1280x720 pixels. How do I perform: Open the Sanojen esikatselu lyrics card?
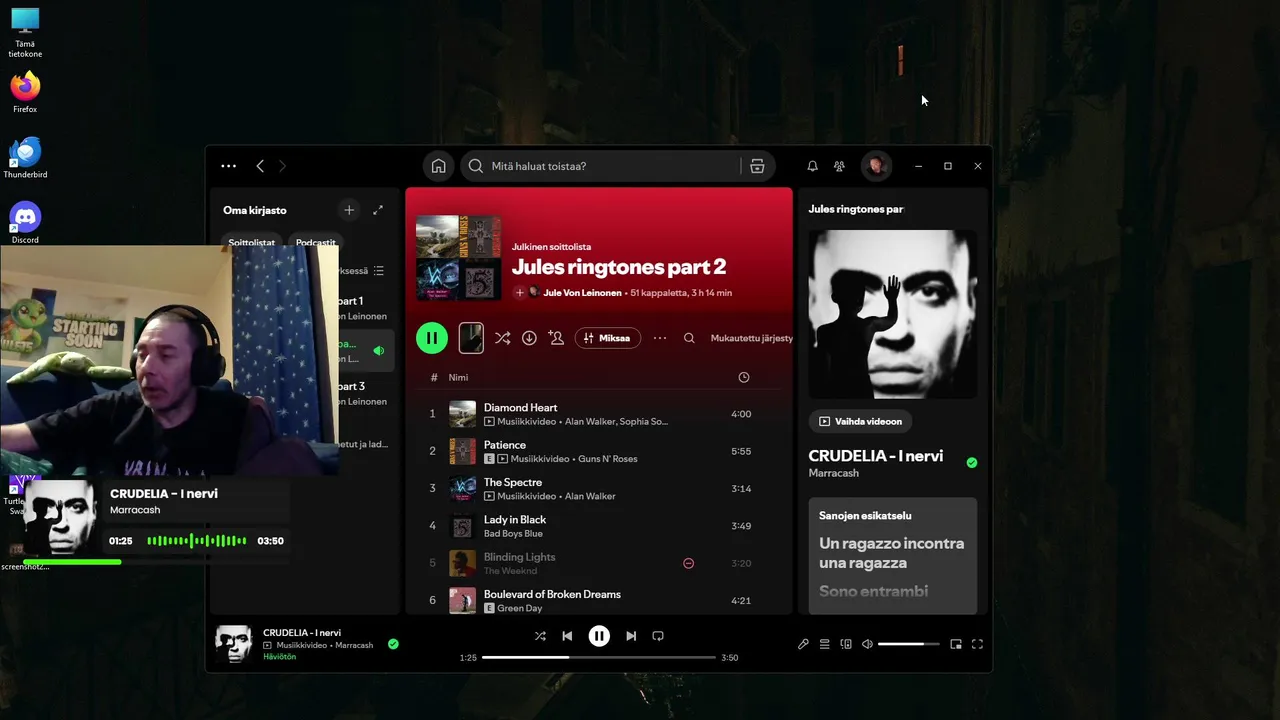coord(893,556)
